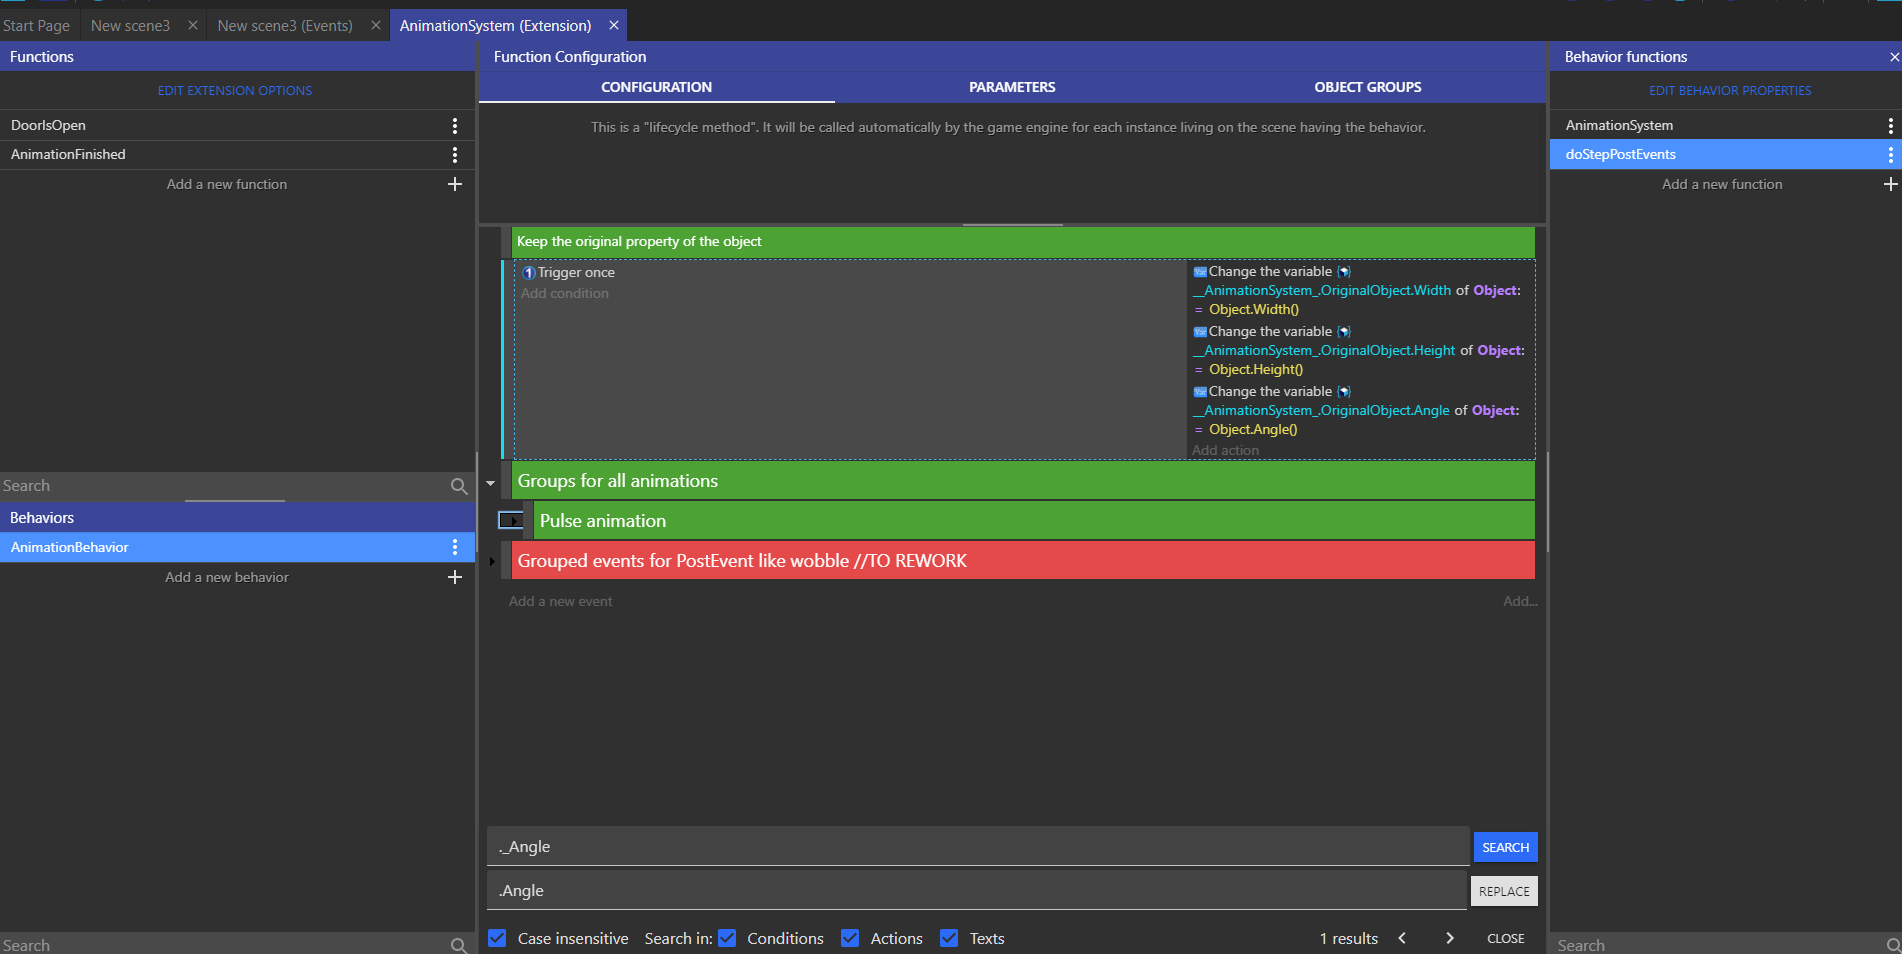
Task: Click the SEARCH button
Action: 1505,847
